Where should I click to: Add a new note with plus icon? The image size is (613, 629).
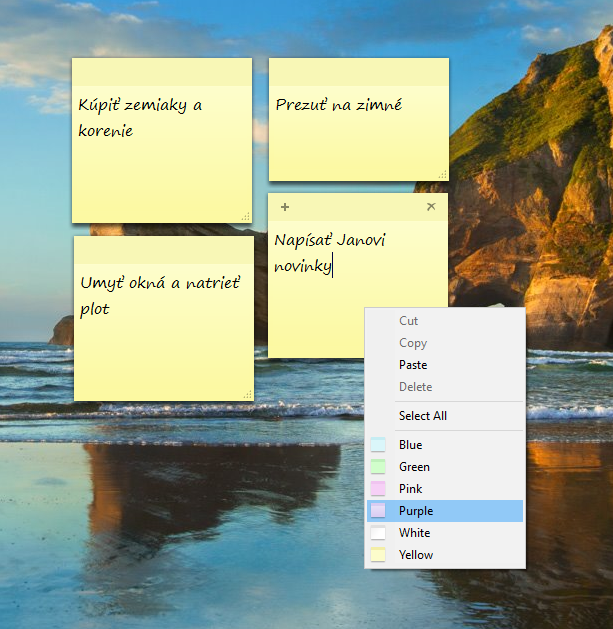click(285, 207)
